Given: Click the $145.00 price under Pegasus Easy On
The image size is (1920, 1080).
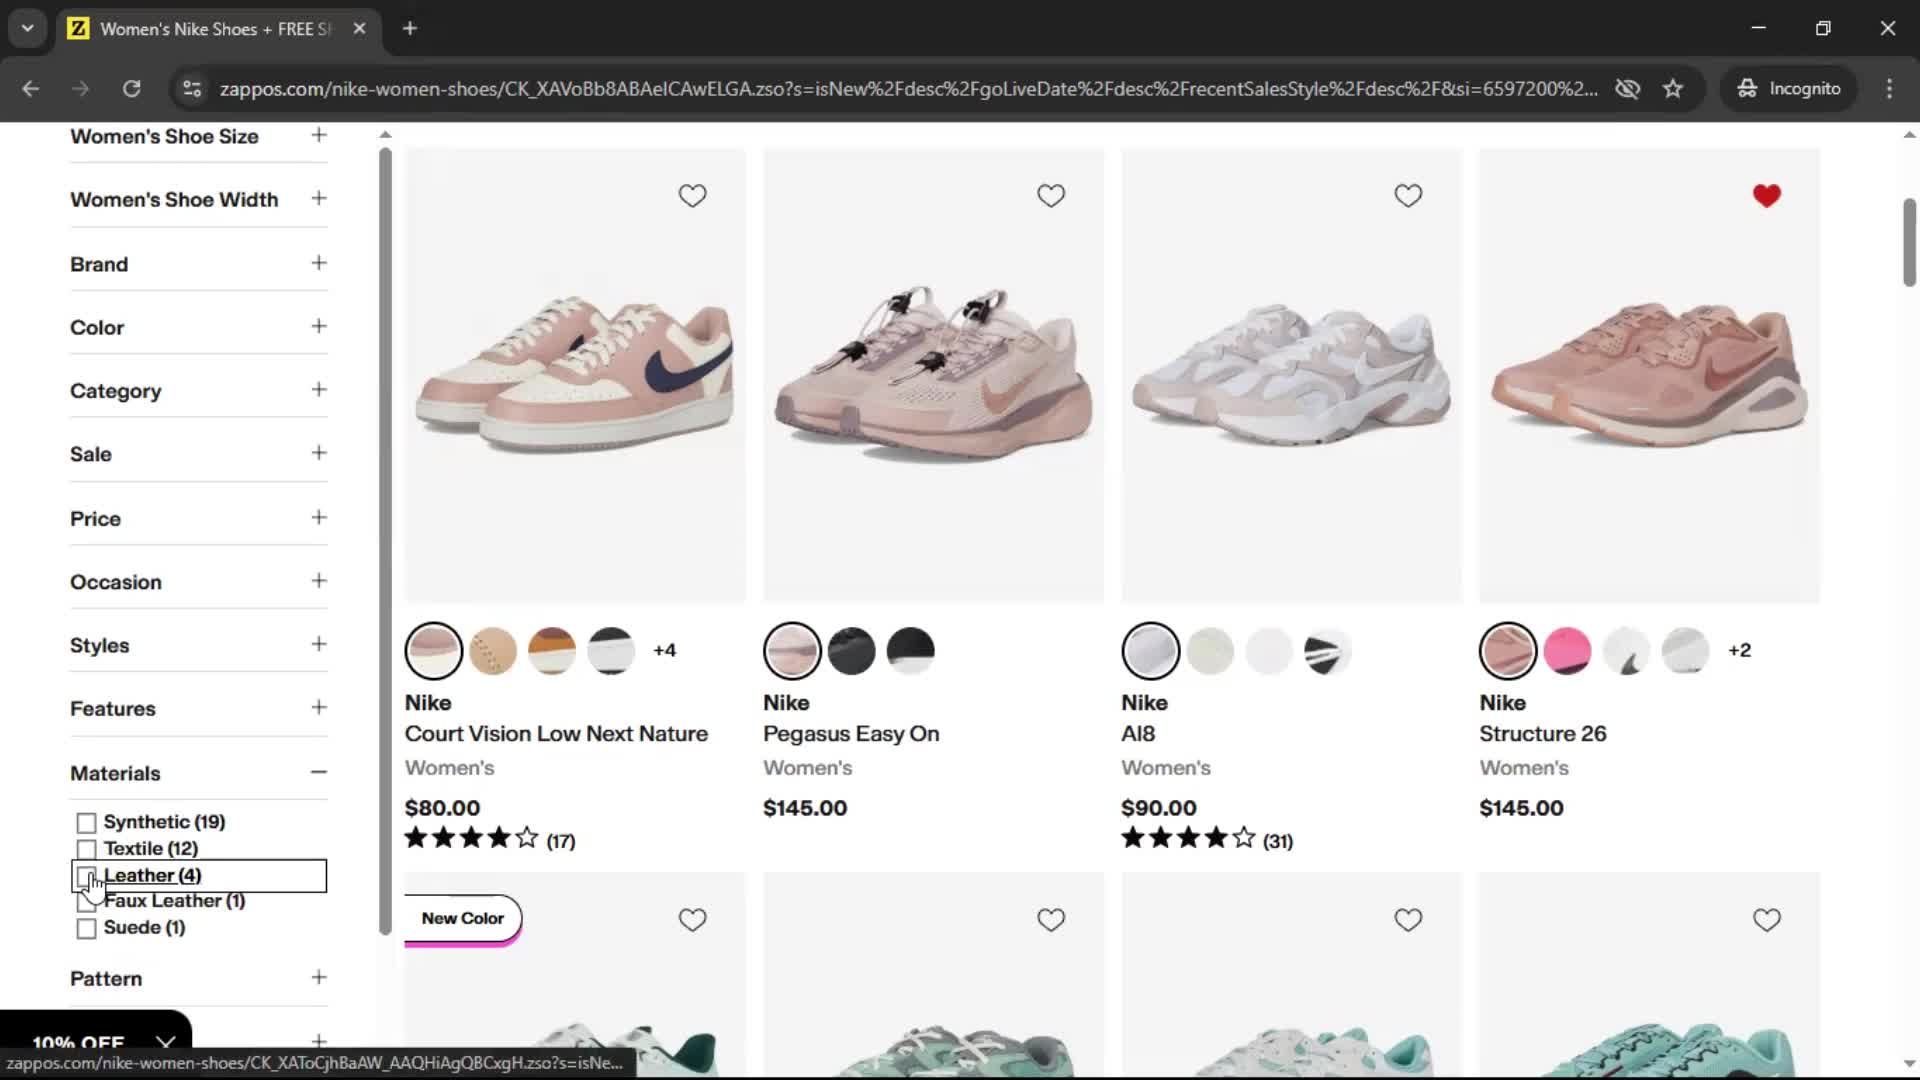Looking at the screenshot, I should 805,808.
